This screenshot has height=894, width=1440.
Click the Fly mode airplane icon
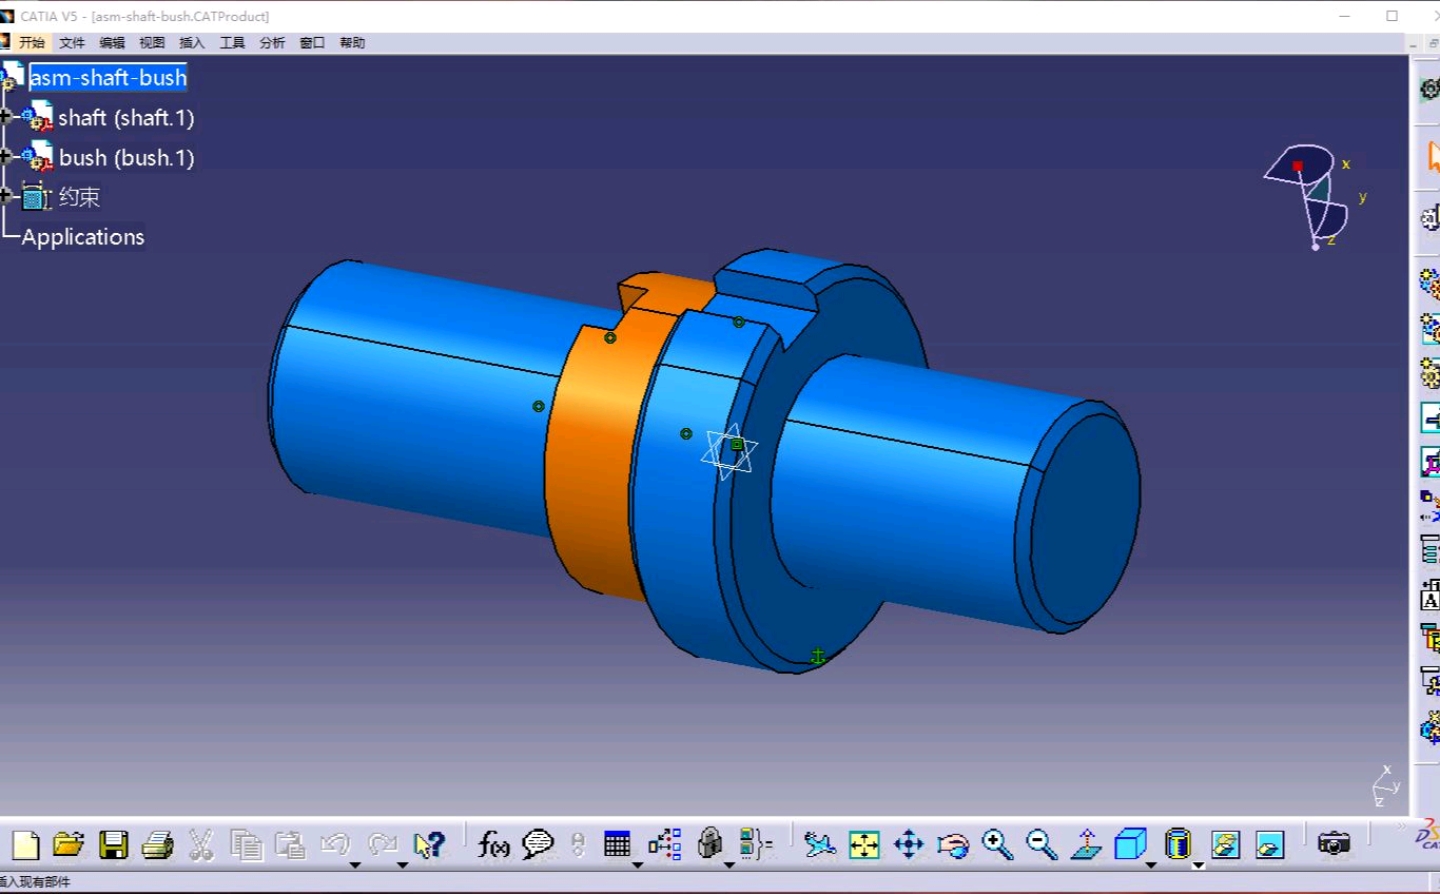pyautogui.click(x=820, y=845)
